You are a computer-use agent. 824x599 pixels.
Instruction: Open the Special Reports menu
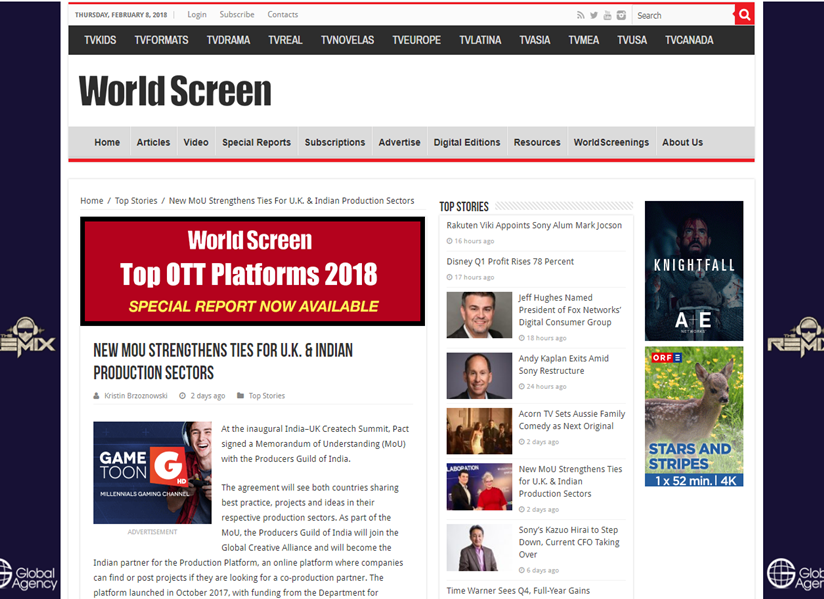pyautogui.click(x=256, y=142)
